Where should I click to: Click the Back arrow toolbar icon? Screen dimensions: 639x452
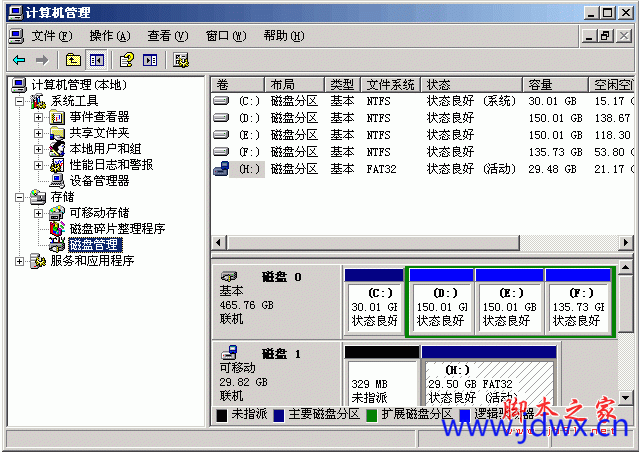tap(19, 60)
